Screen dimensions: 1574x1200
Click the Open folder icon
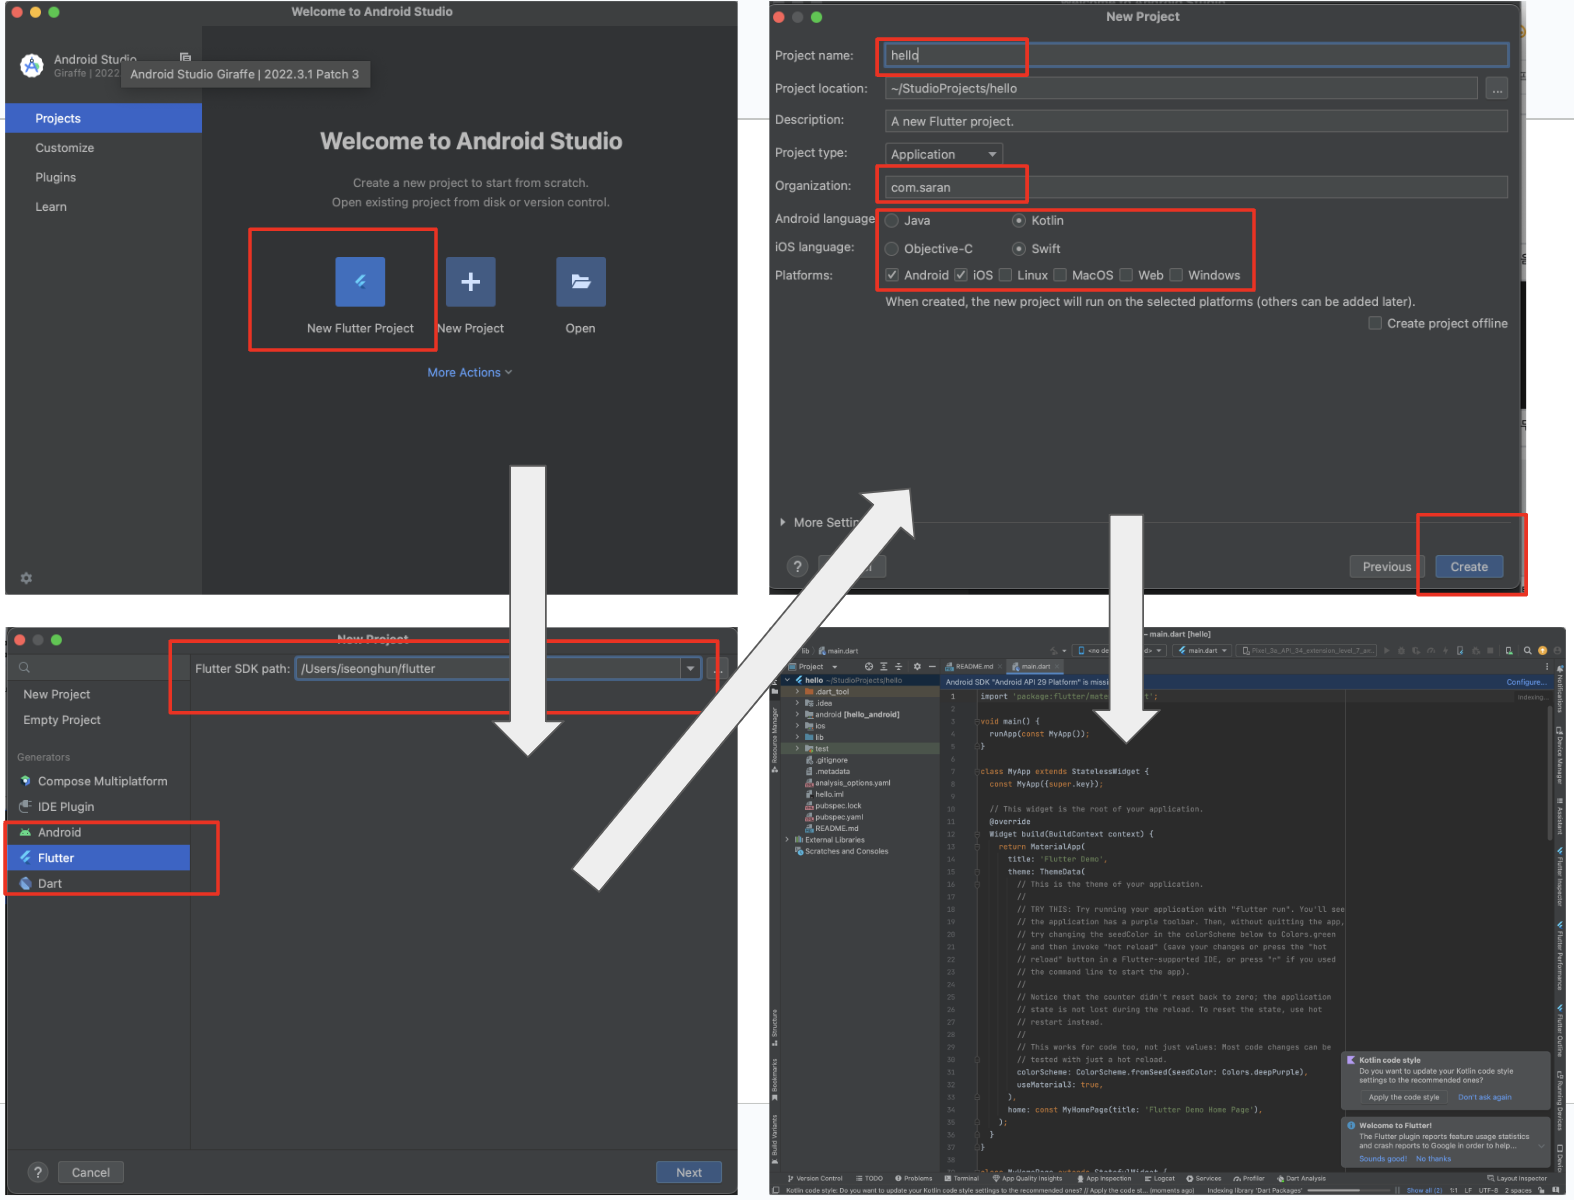(x=580, y=282)
